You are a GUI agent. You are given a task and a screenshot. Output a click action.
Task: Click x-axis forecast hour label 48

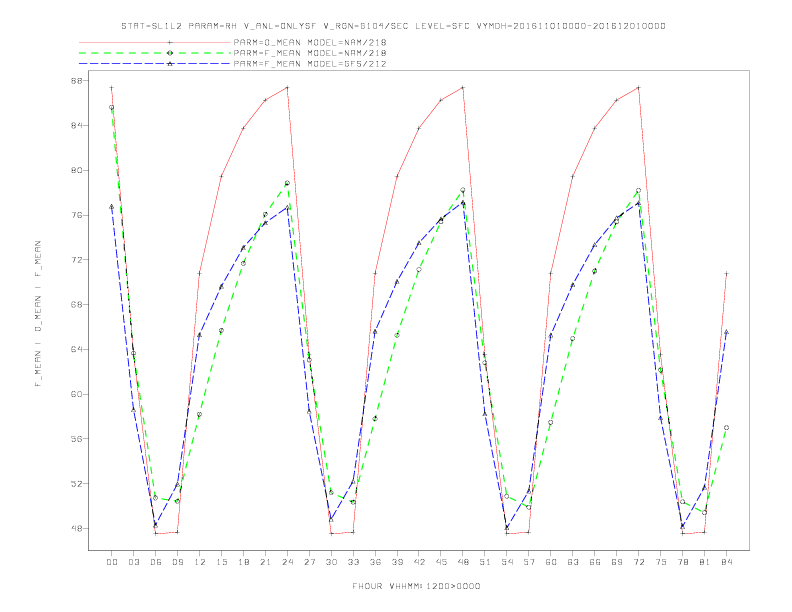tap(463, 562)
